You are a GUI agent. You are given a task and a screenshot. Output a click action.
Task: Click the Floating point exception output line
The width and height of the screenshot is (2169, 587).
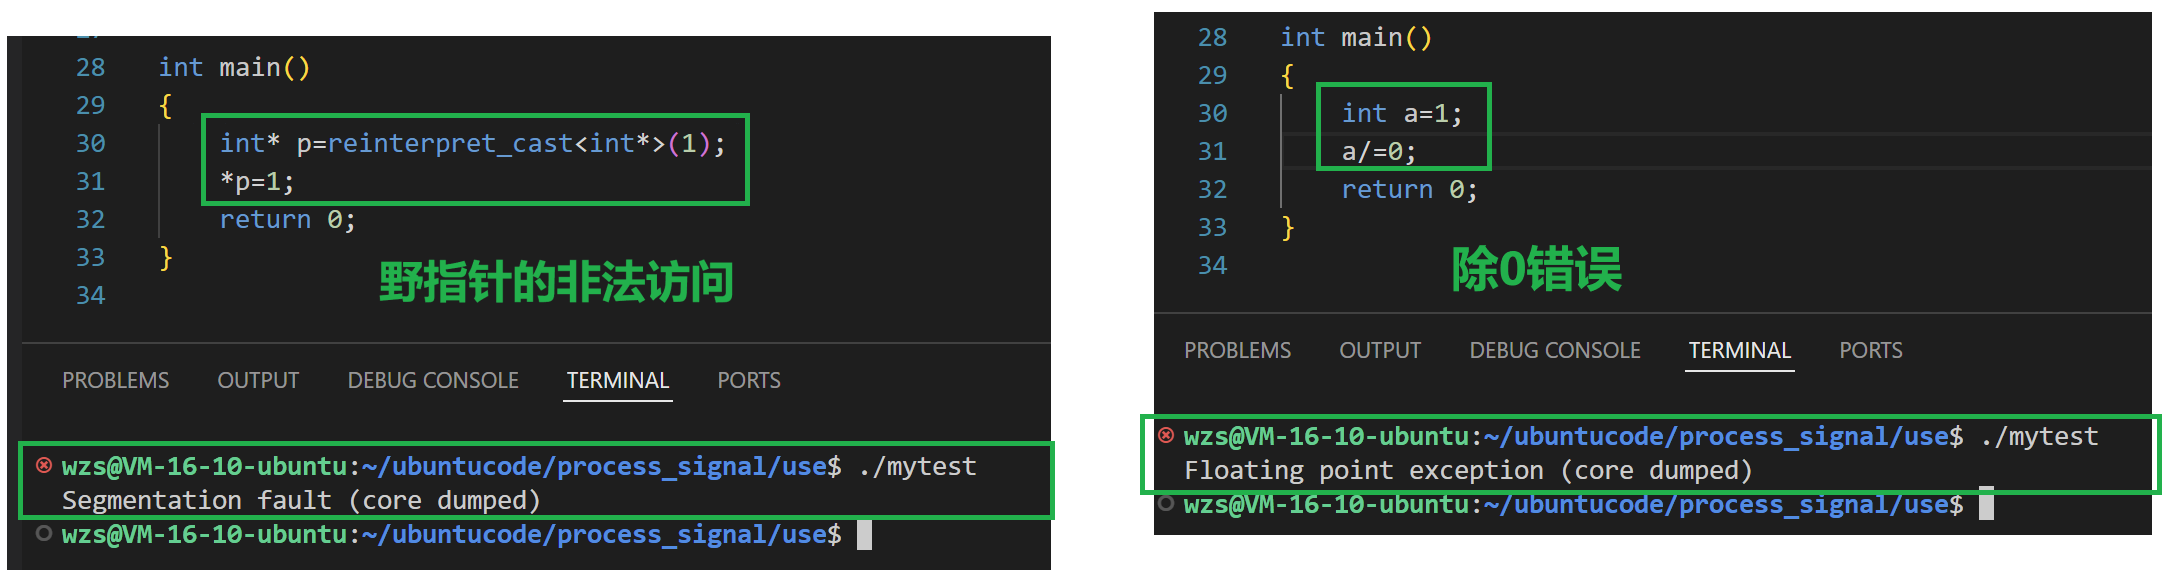point(1468,470)
